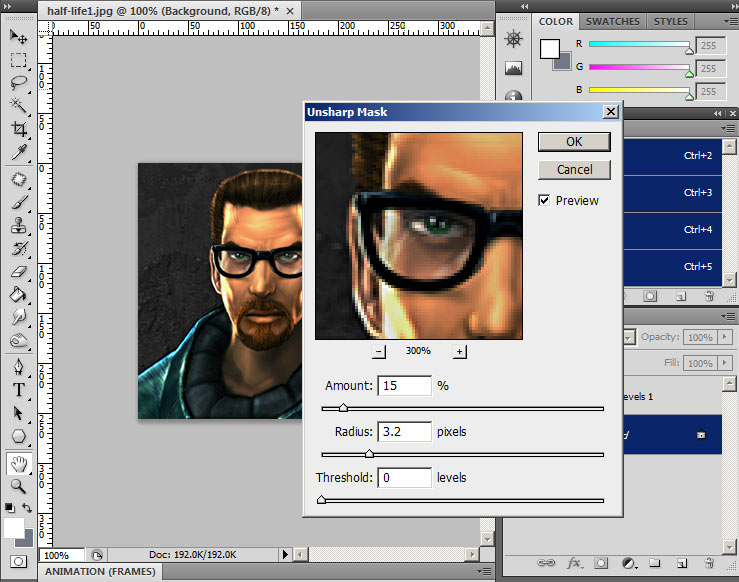
Task: Click the Radius slider handle
Action: pyautogui.click(x=370, y=453)
